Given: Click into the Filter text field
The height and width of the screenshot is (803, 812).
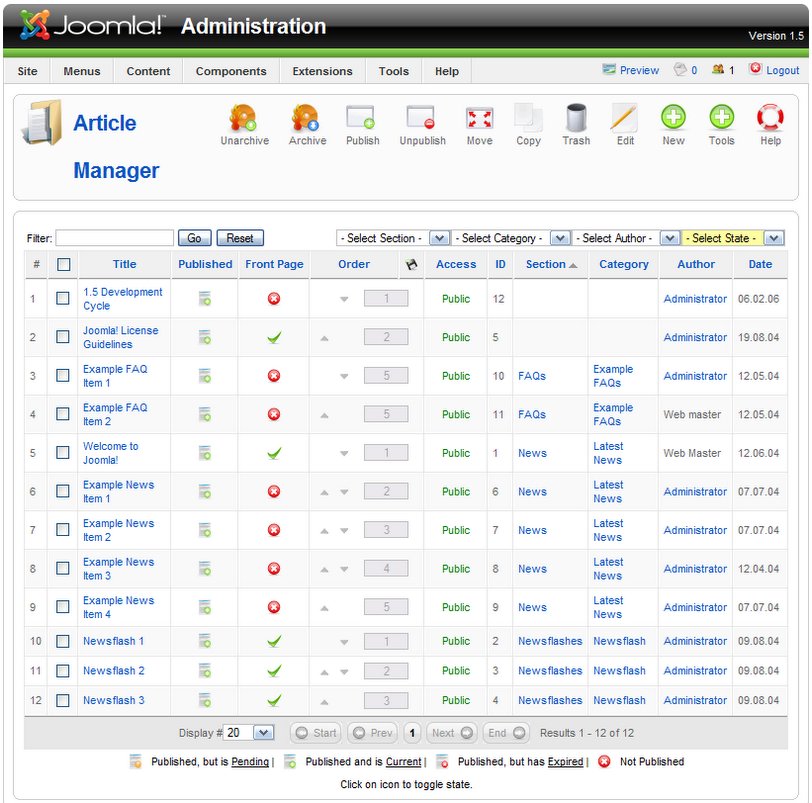Looking at the screenshot, I should pyautogui.click(x=114, y=238).
